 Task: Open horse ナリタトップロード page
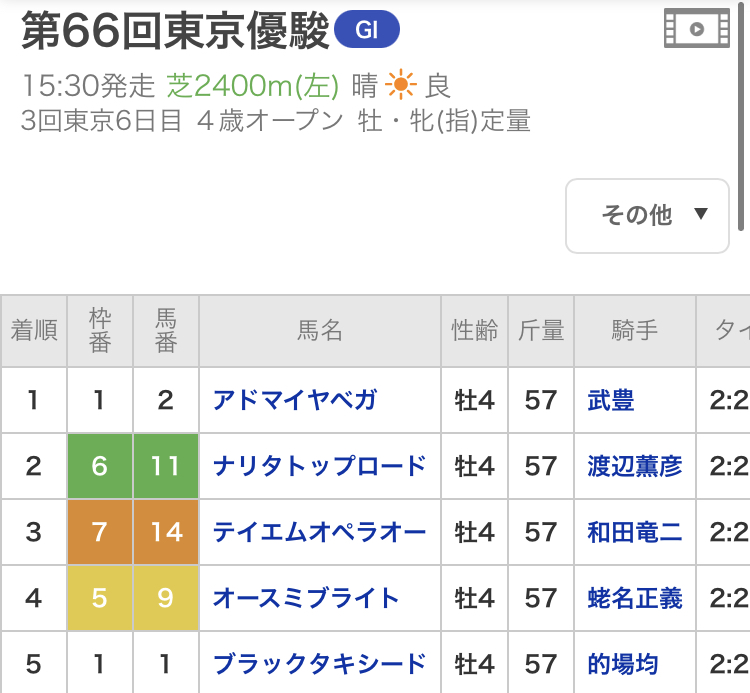click(319, 466)
